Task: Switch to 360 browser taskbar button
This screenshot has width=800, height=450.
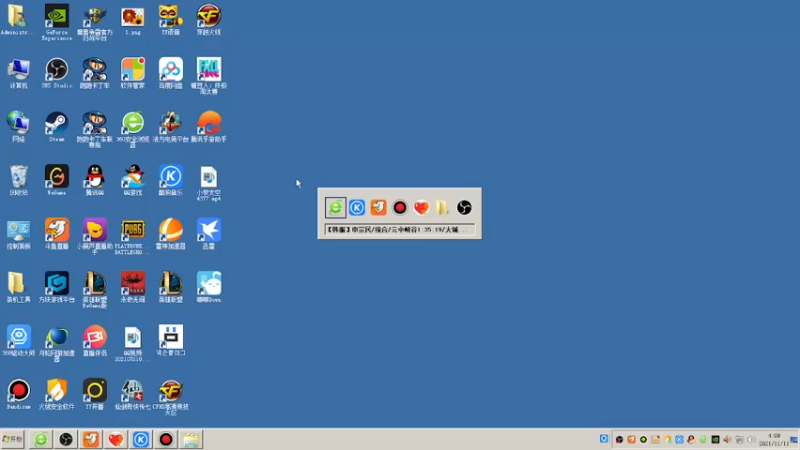Action: [x=41, y=439]
